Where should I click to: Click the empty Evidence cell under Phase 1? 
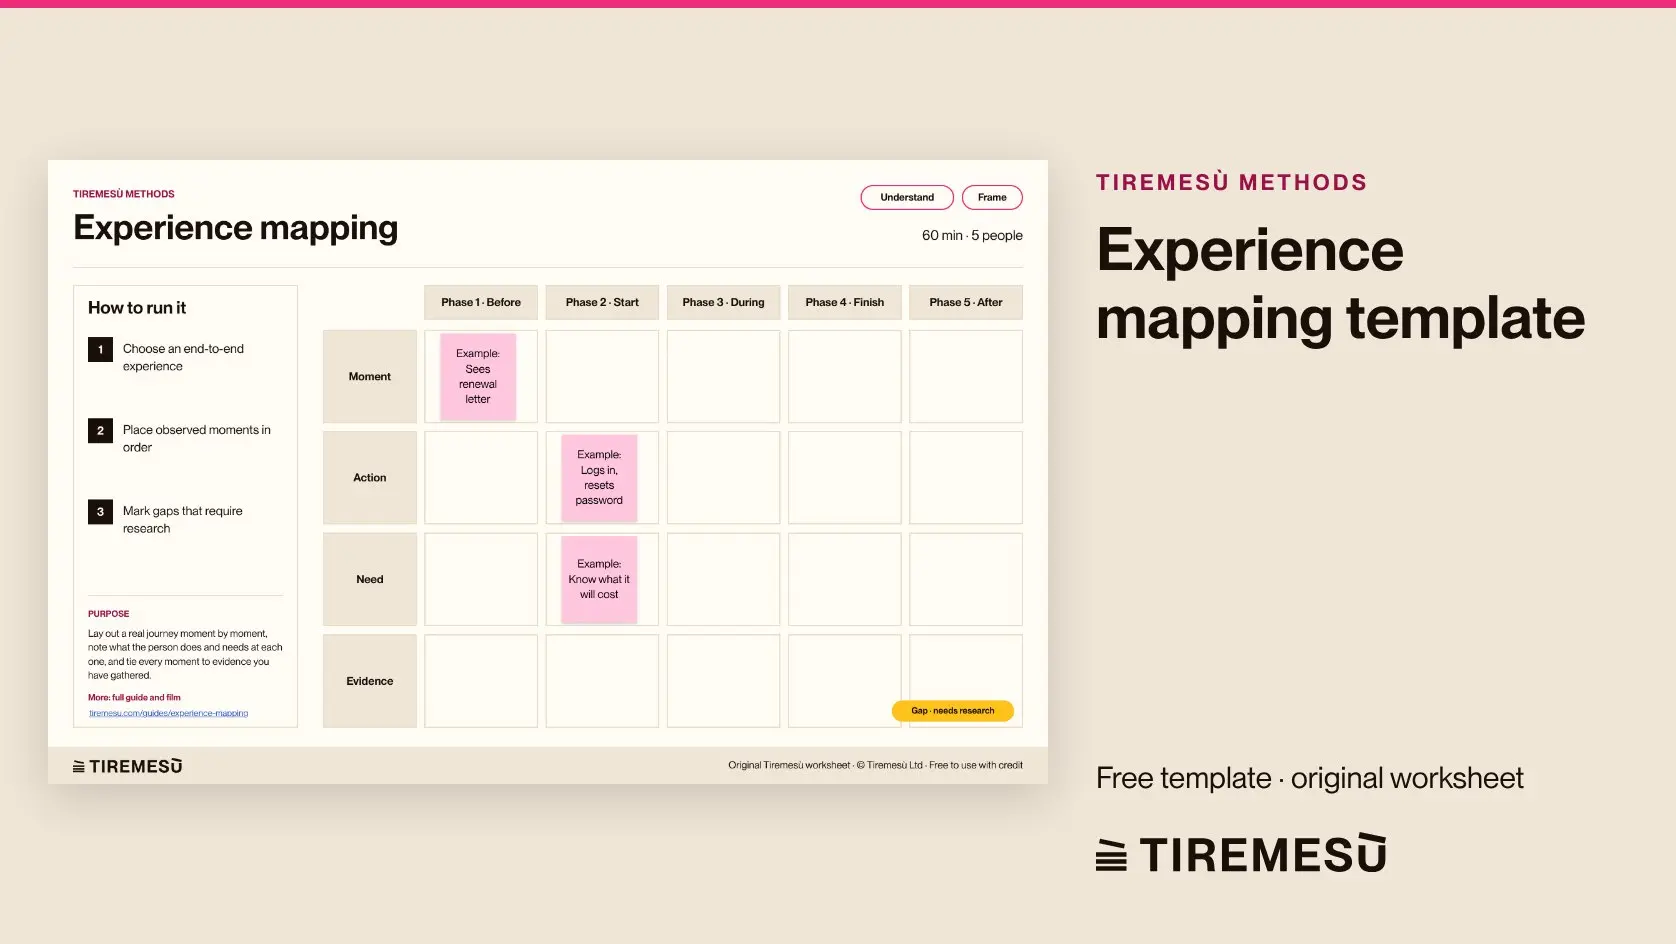[481, 681]
